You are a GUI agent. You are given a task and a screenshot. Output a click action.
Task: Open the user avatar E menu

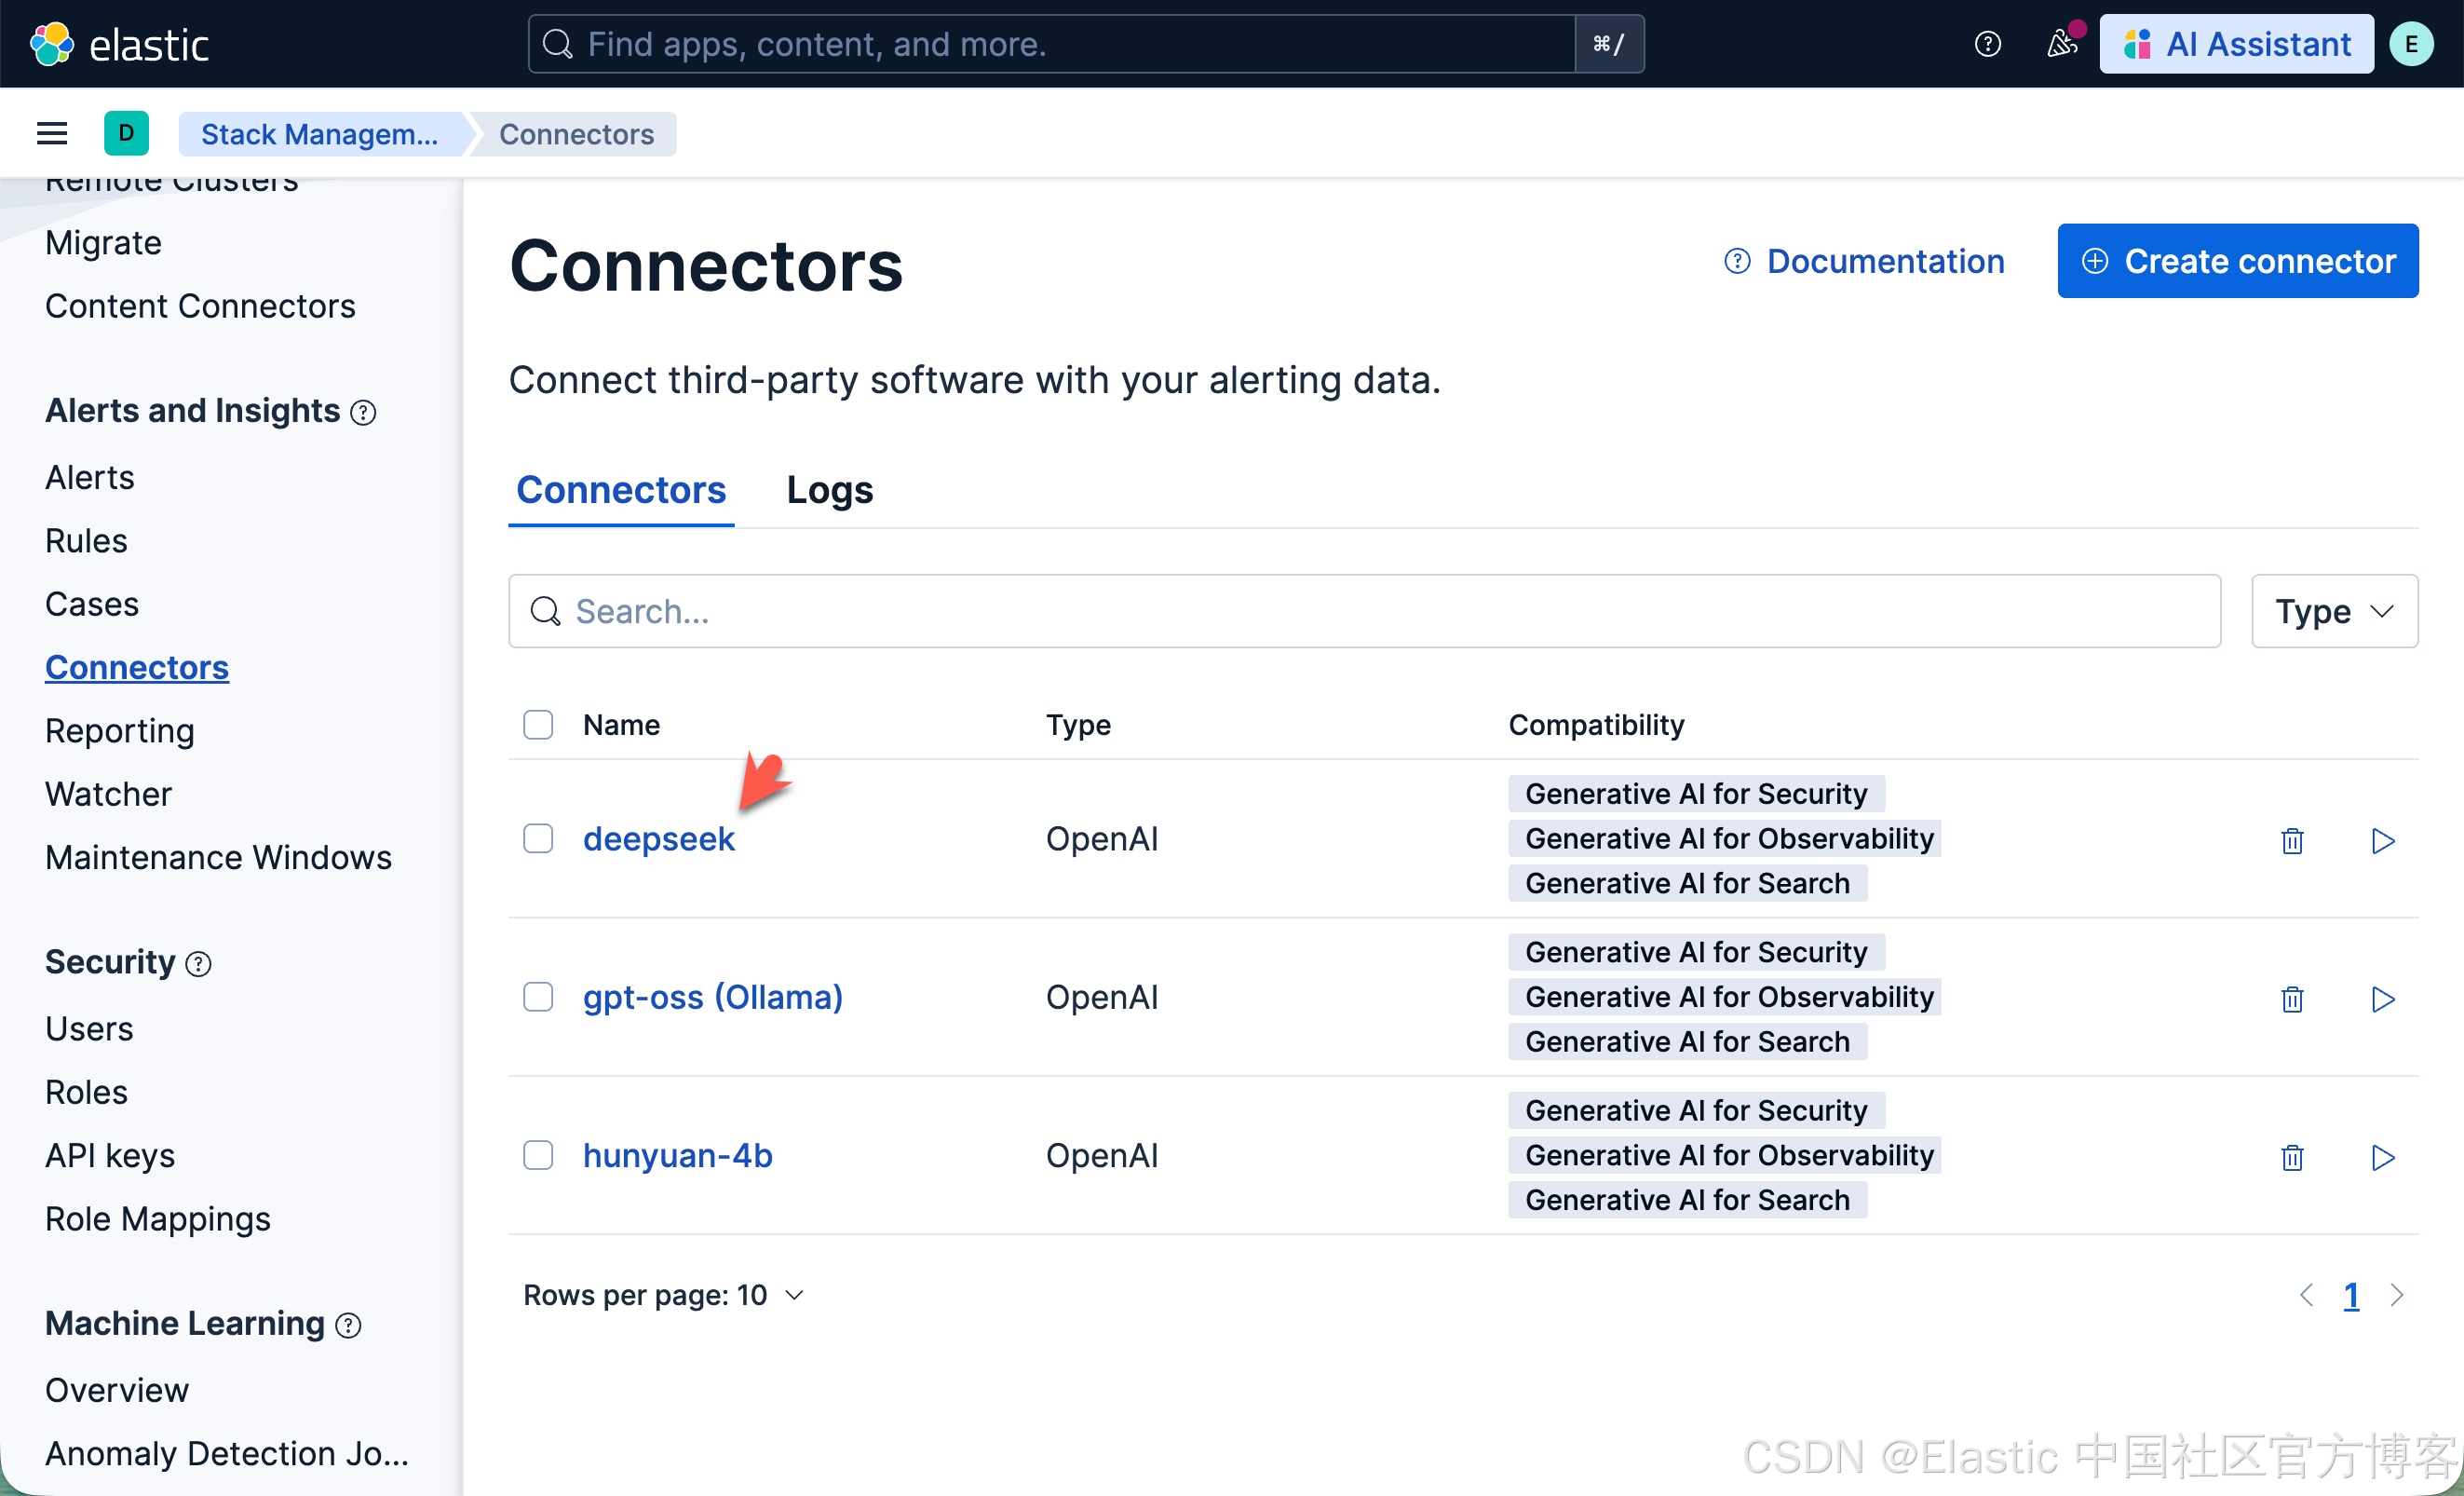[x=2411, y=44]
